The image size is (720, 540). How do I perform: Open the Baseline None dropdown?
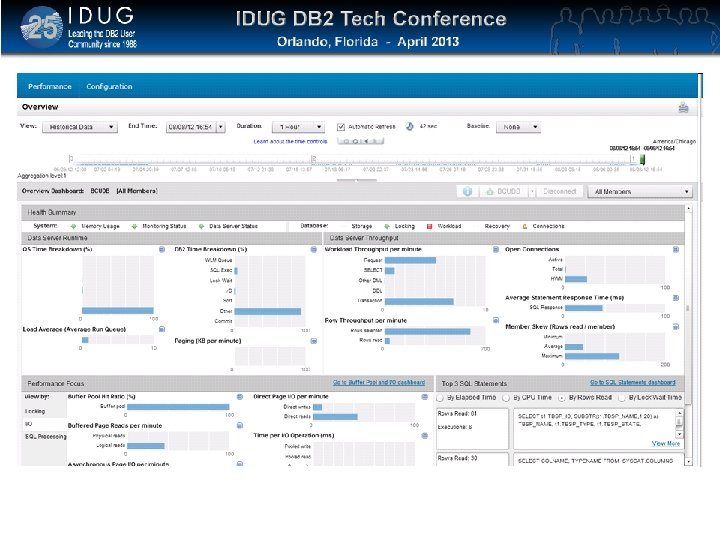pos(518,127)
